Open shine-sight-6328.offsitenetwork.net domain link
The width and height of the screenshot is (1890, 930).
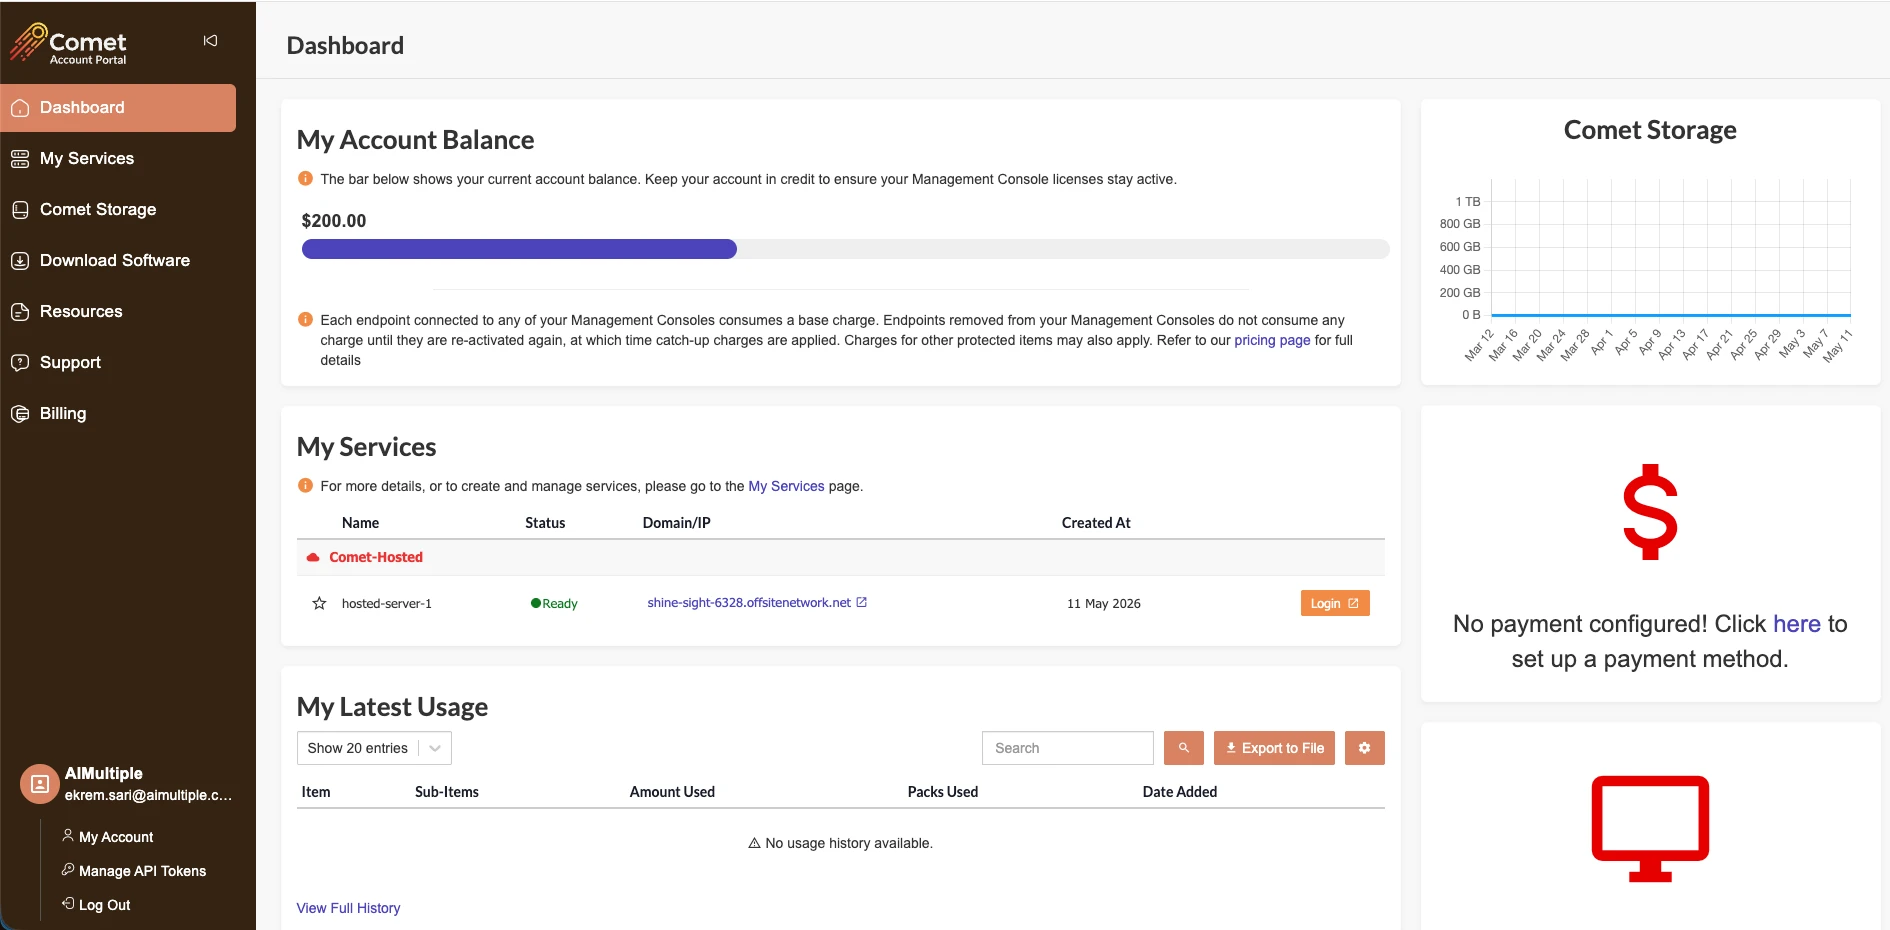click(749, 602)
